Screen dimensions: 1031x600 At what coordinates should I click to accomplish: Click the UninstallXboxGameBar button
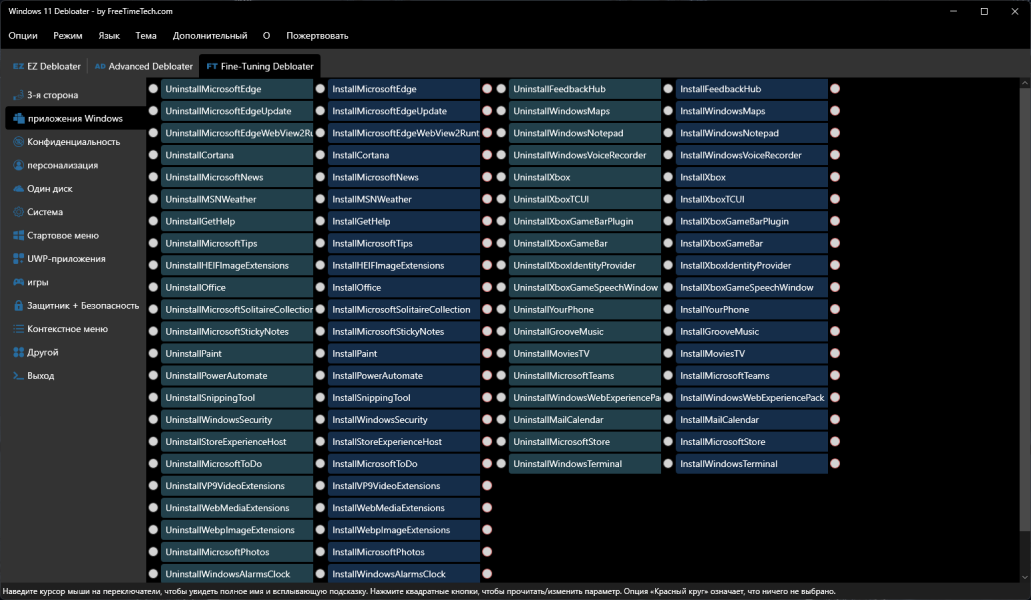585,243
